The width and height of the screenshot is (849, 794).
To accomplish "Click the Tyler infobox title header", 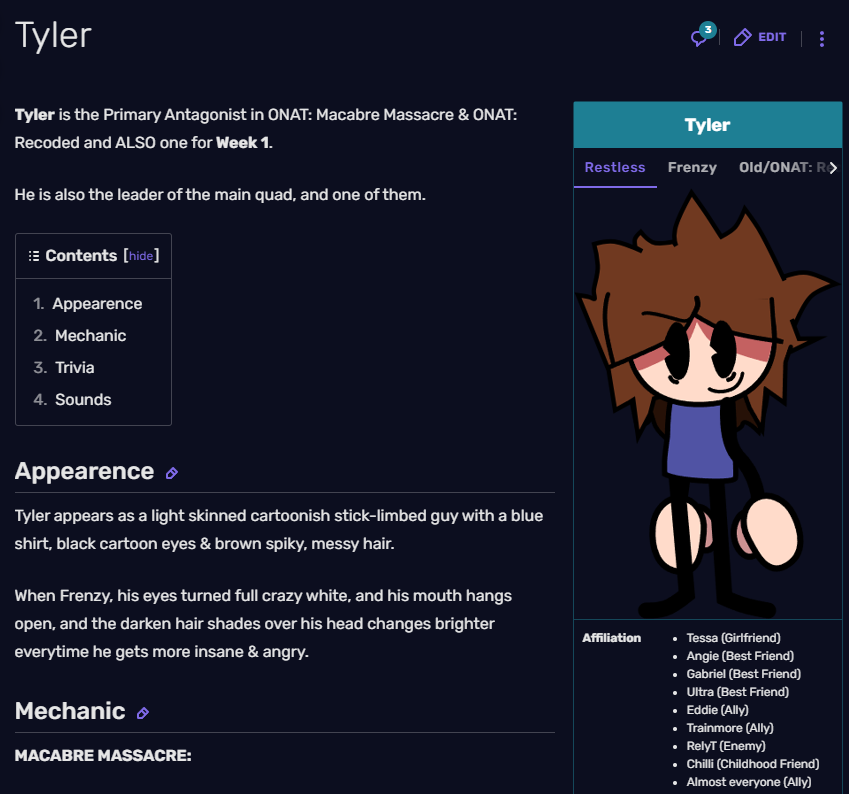I will click(x=708, y=125).
